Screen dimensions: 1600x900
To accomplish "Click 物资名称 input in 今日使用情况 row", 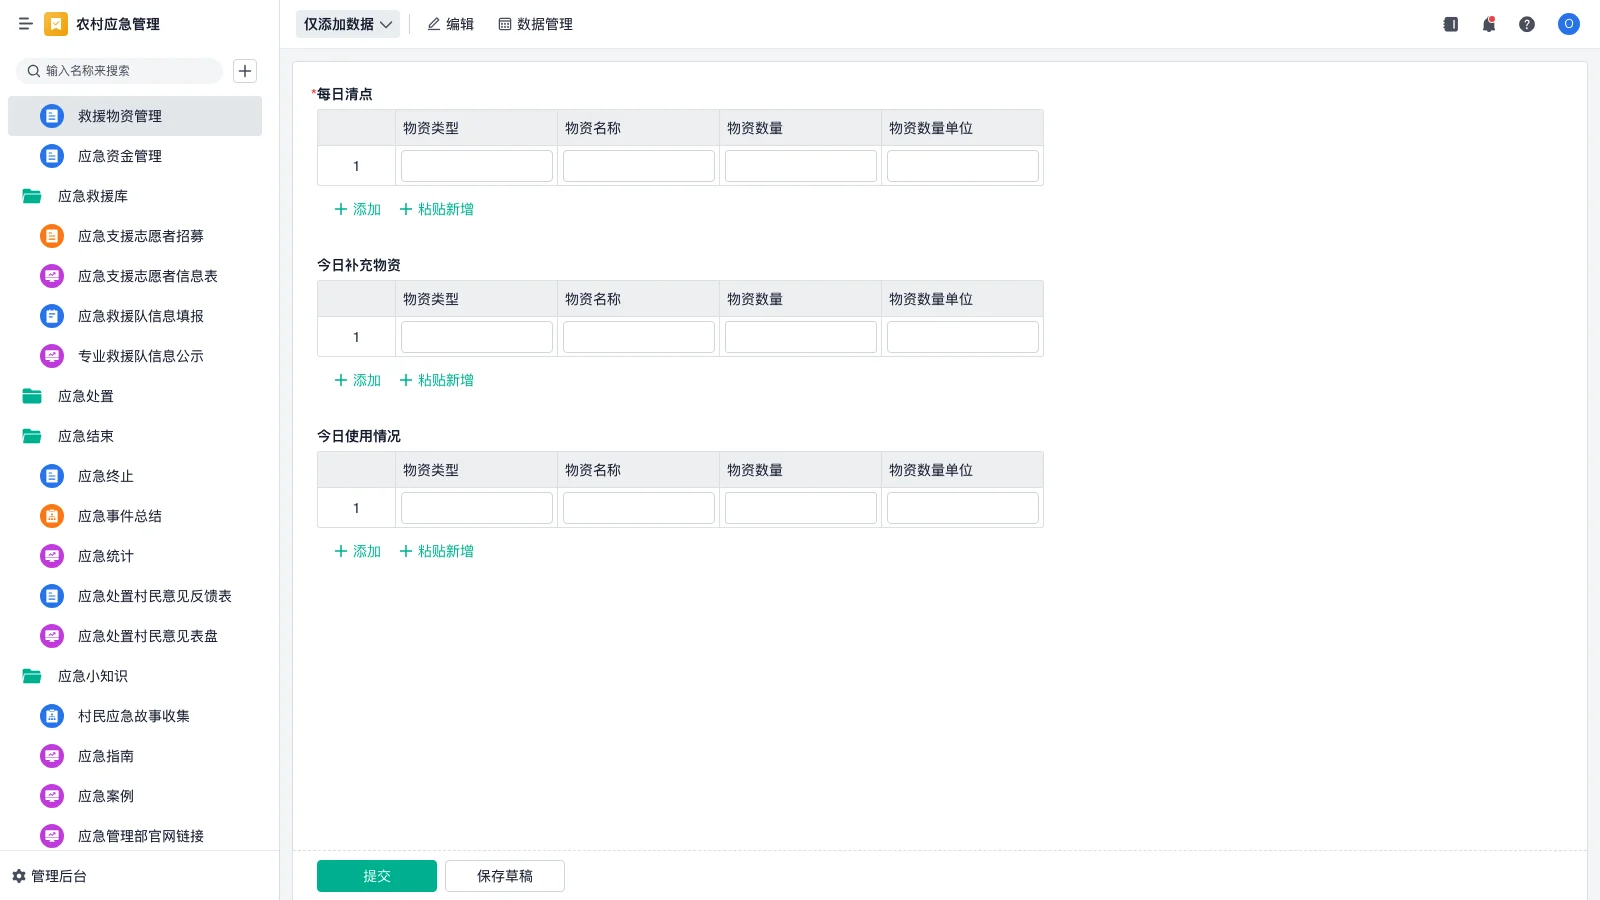I will (x=639, y=508).
